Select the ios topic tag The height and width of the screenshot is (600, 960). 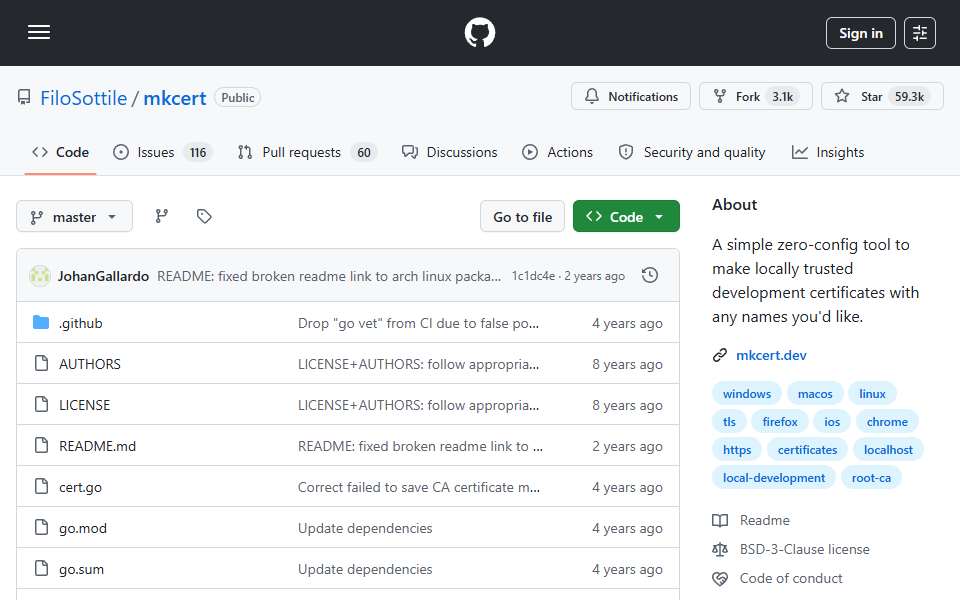pos(831,422)
